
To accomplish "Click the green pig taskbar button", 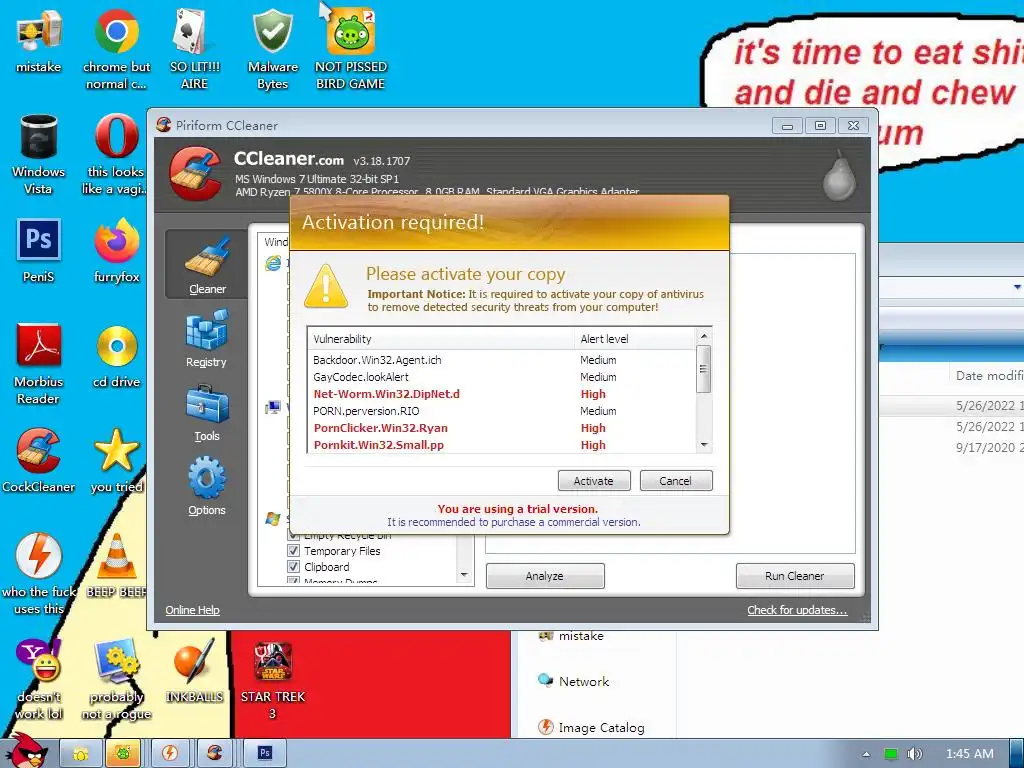I will pyautogui.click(x=123, y=753).
